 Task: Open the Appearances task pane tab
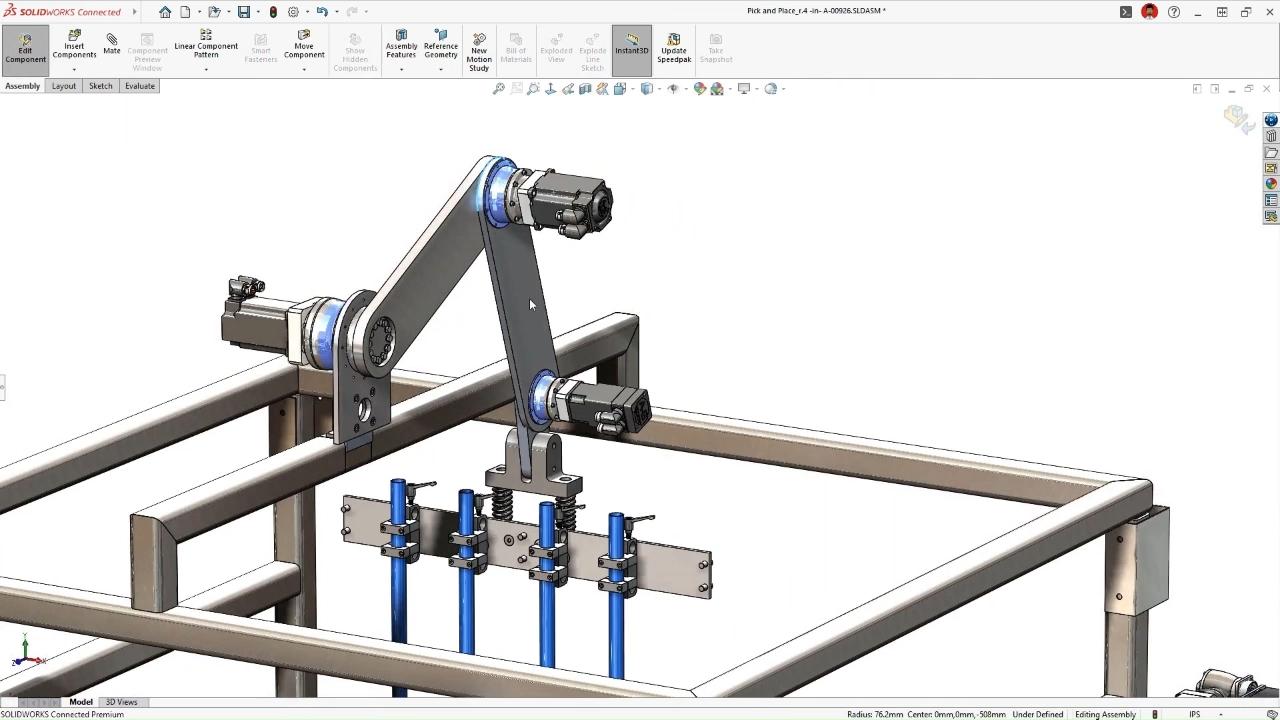1271,184
